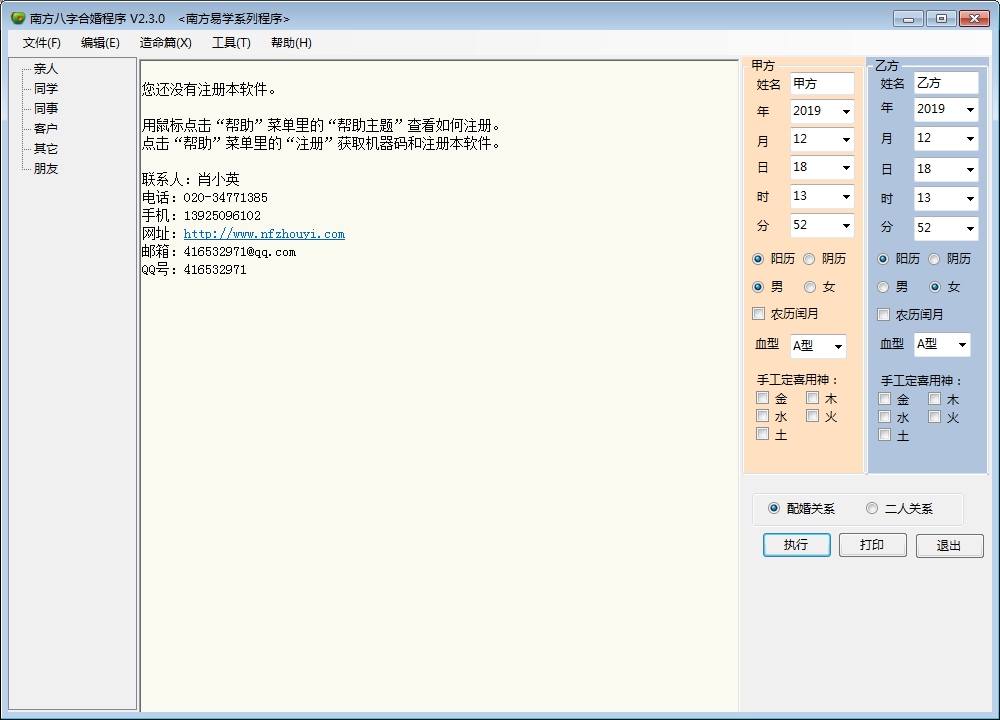Select 朋友 in the category tree
This screenshot has height=720, width=1000.
point(46,169)
